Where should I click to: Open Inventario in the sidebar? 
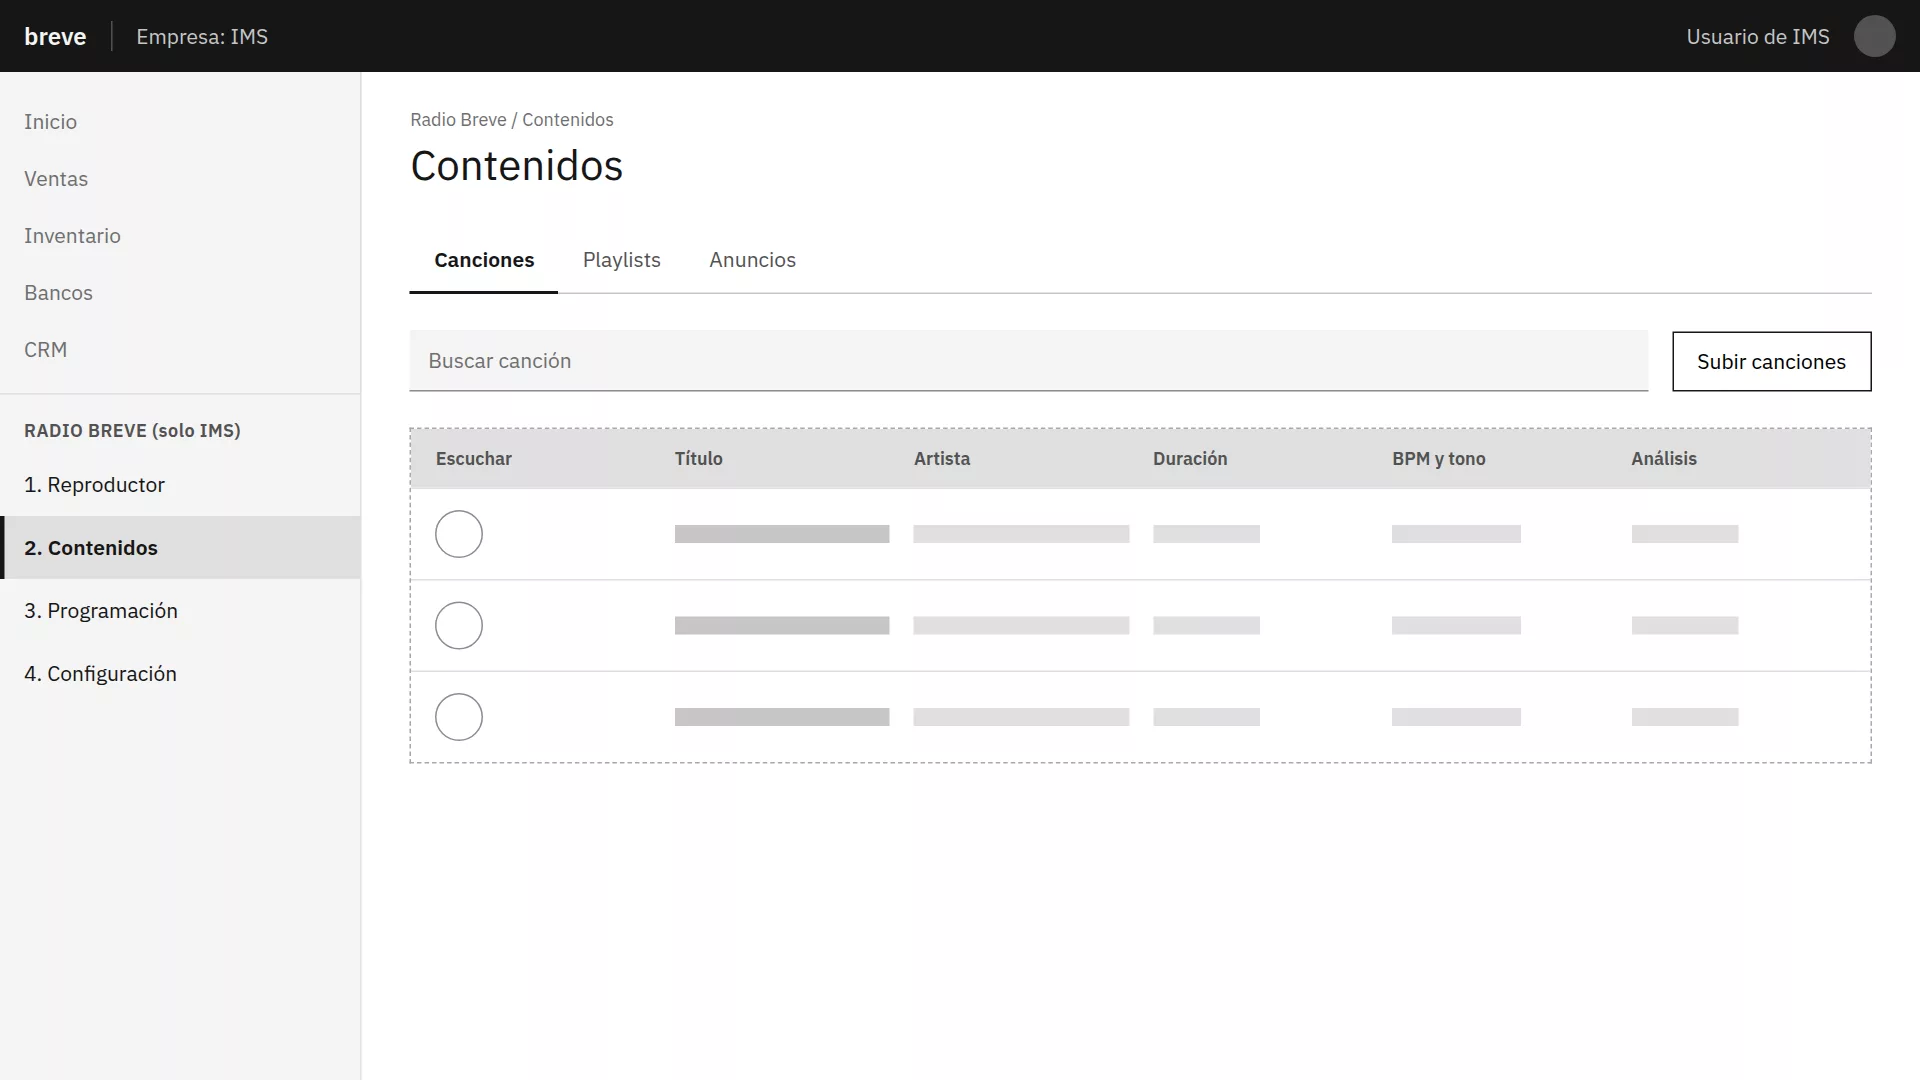(x=72, y=236)
